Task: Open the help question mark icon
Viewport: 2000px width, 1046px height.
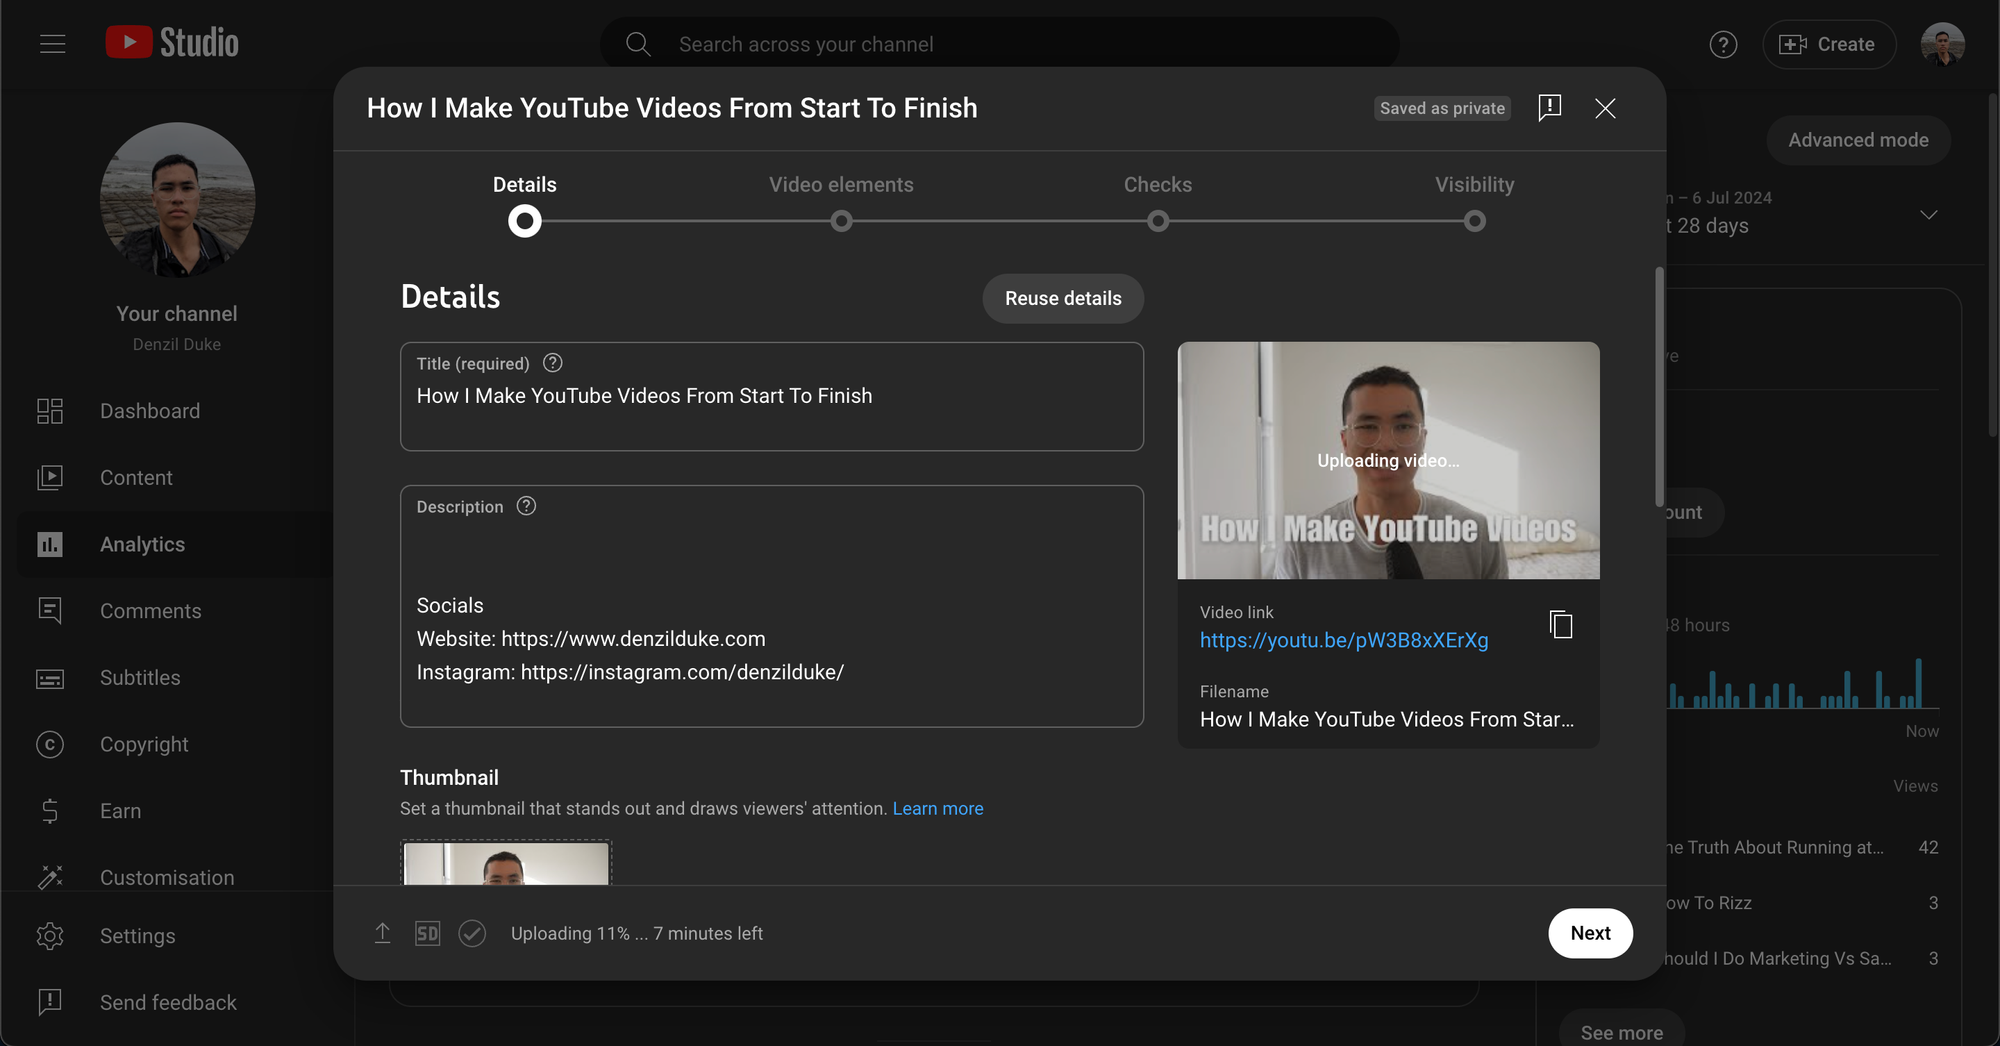Action: [x=1723, y=44]
